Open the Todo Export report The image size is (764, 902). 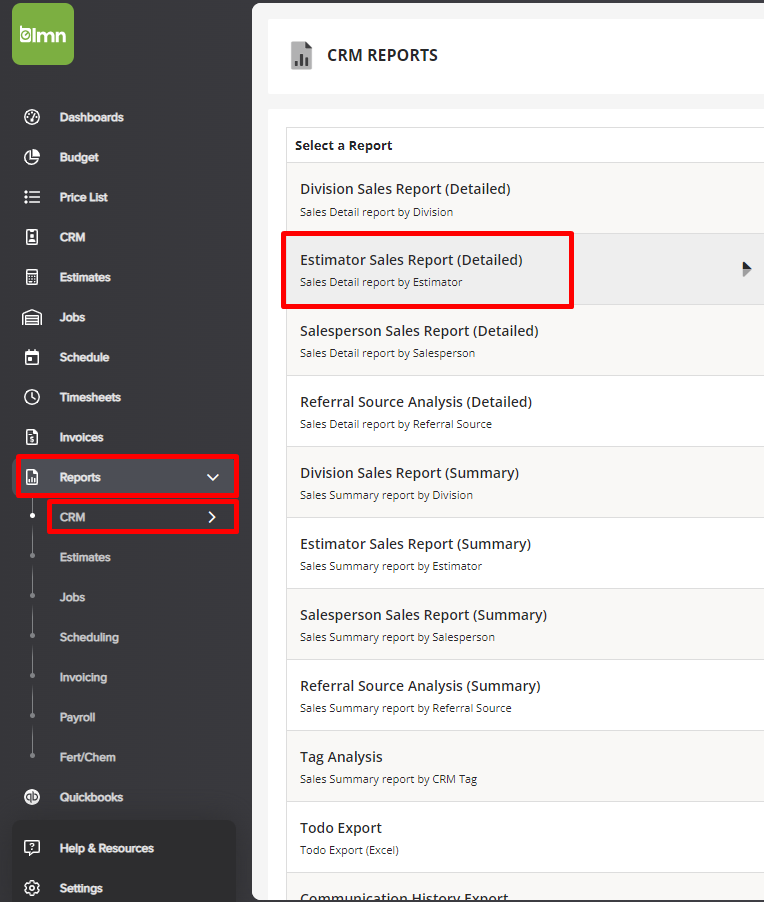coord(525,837)
